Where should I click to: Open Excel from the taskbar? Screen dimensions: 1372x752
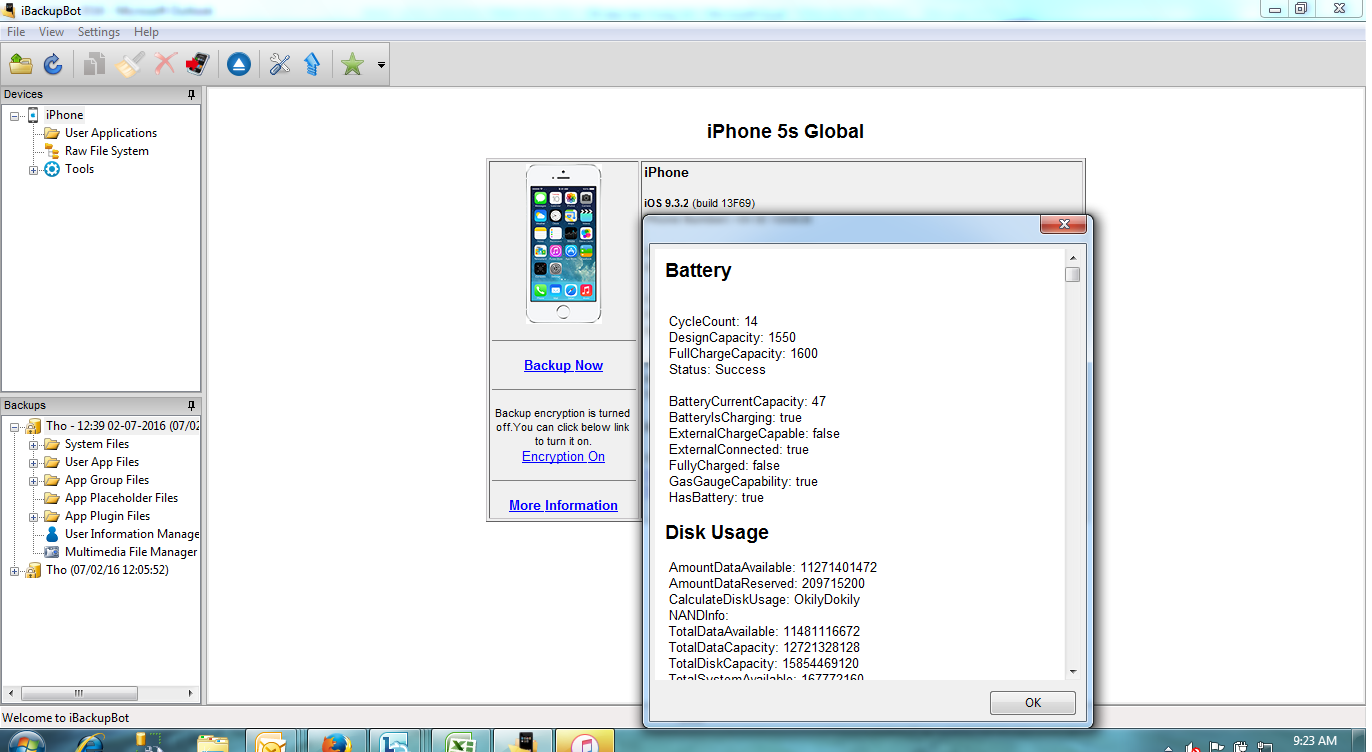tap(459, 743)
